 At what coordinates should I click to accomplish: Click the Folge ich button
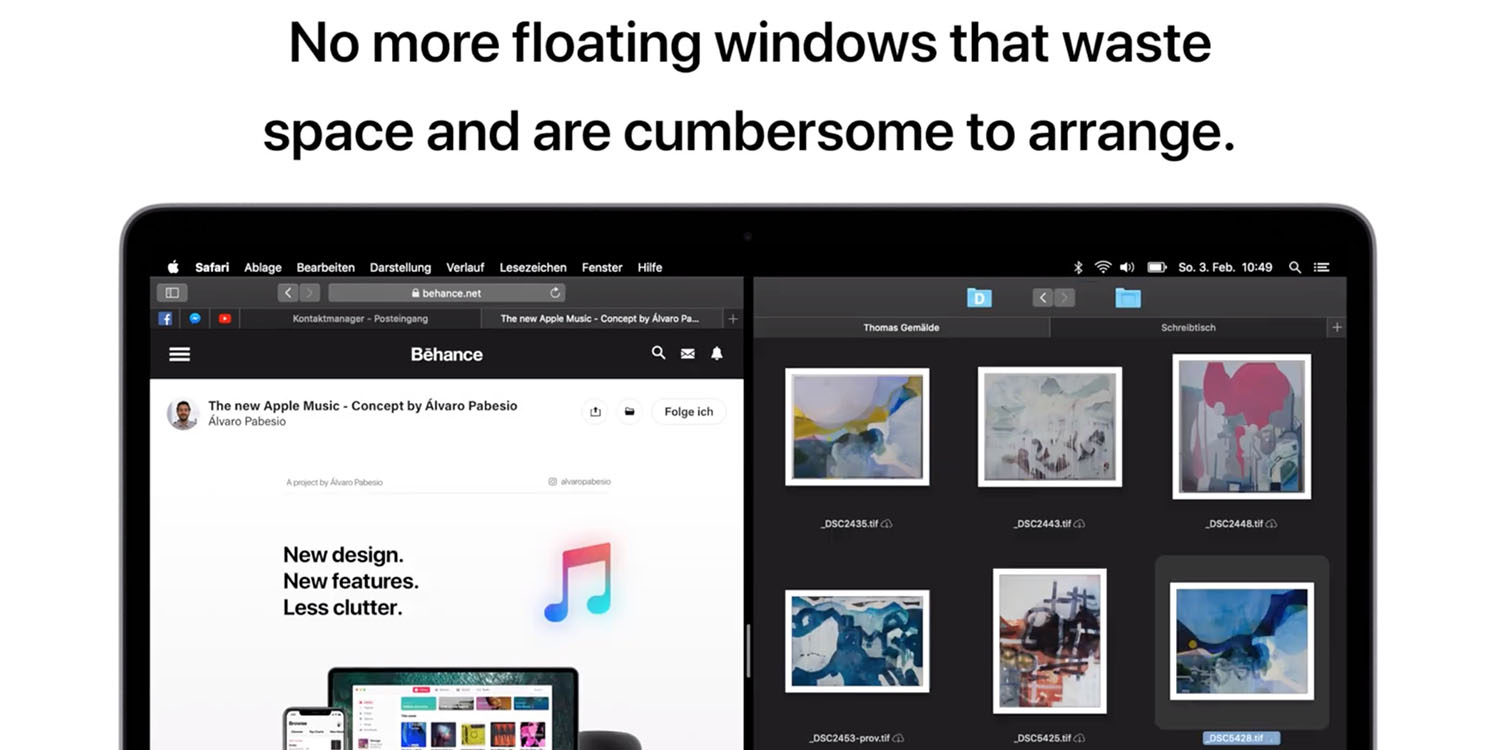point(689,412)
